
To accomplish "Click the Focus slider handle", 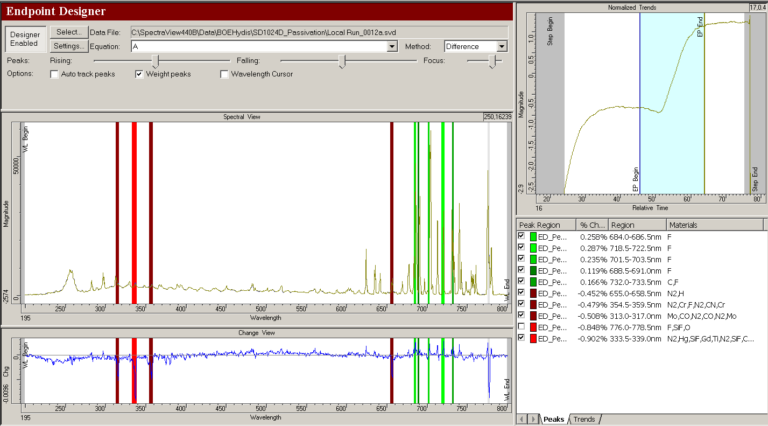I will coord(493,61).
